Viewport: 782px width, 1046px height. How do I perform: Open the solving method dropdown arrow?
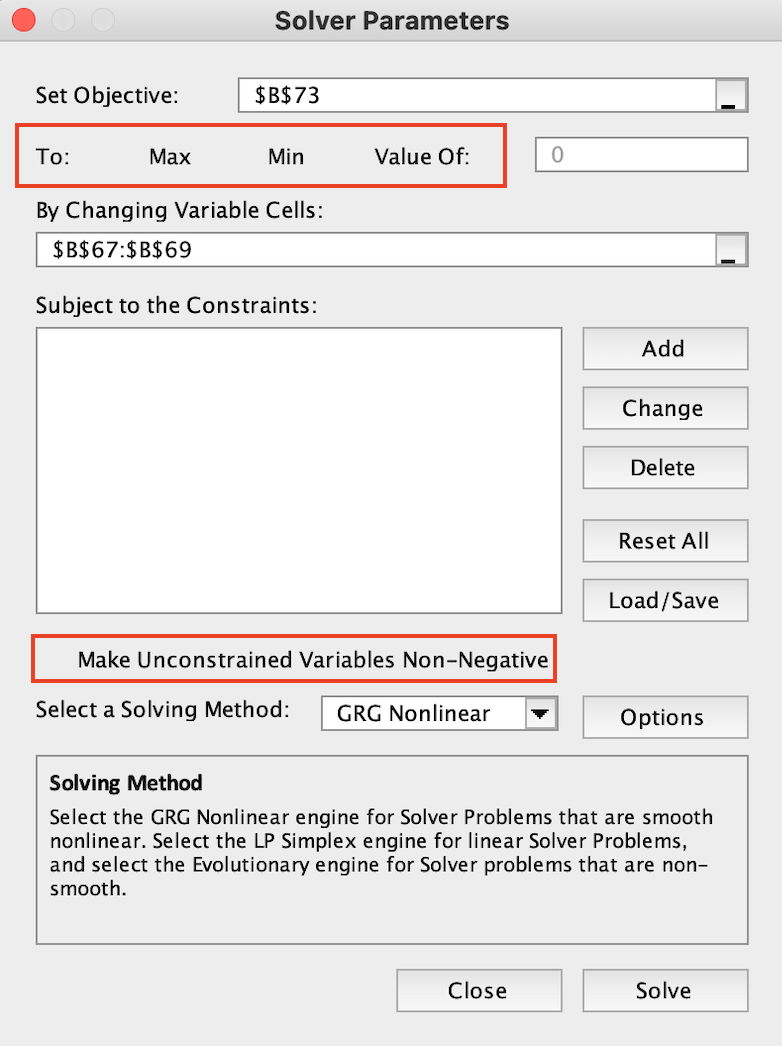pos(541,713)
